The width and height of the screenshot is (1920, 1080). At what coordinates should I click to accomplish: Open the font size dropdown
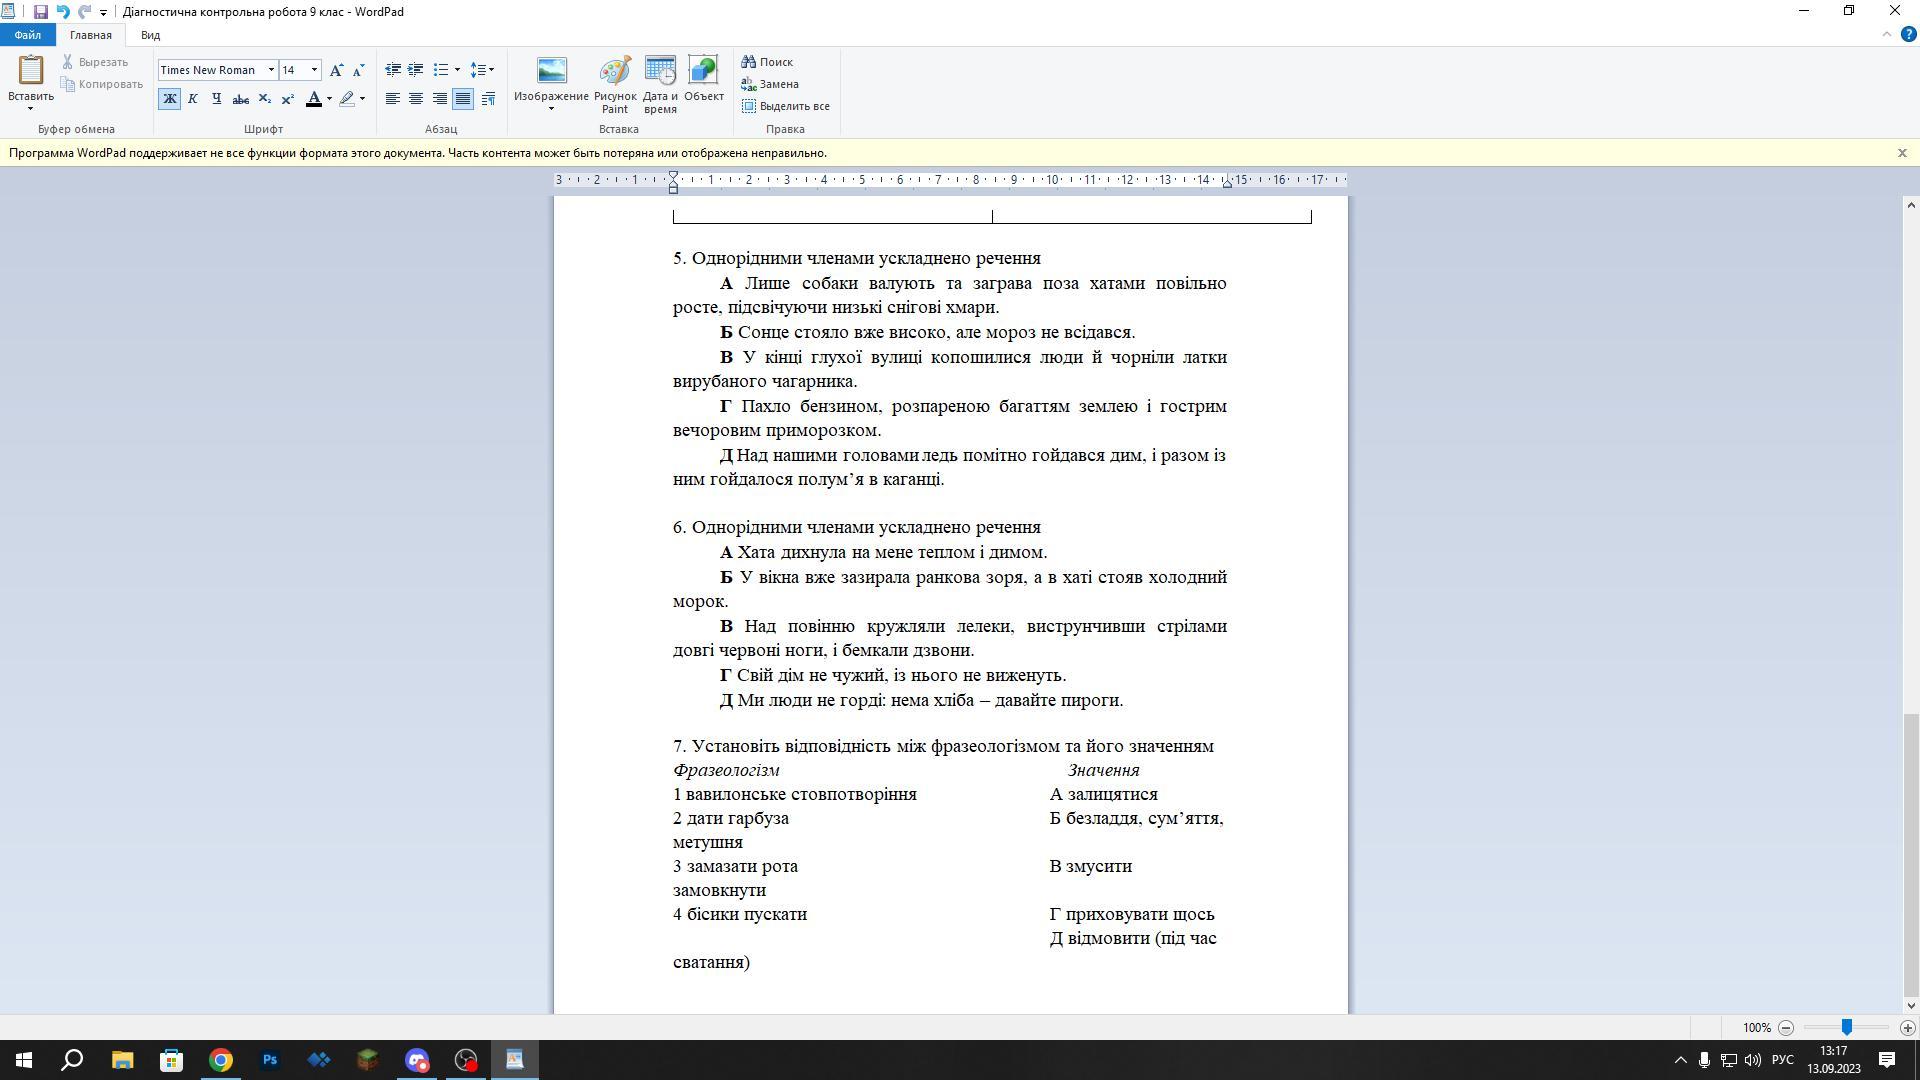click(x=314, y=70)
